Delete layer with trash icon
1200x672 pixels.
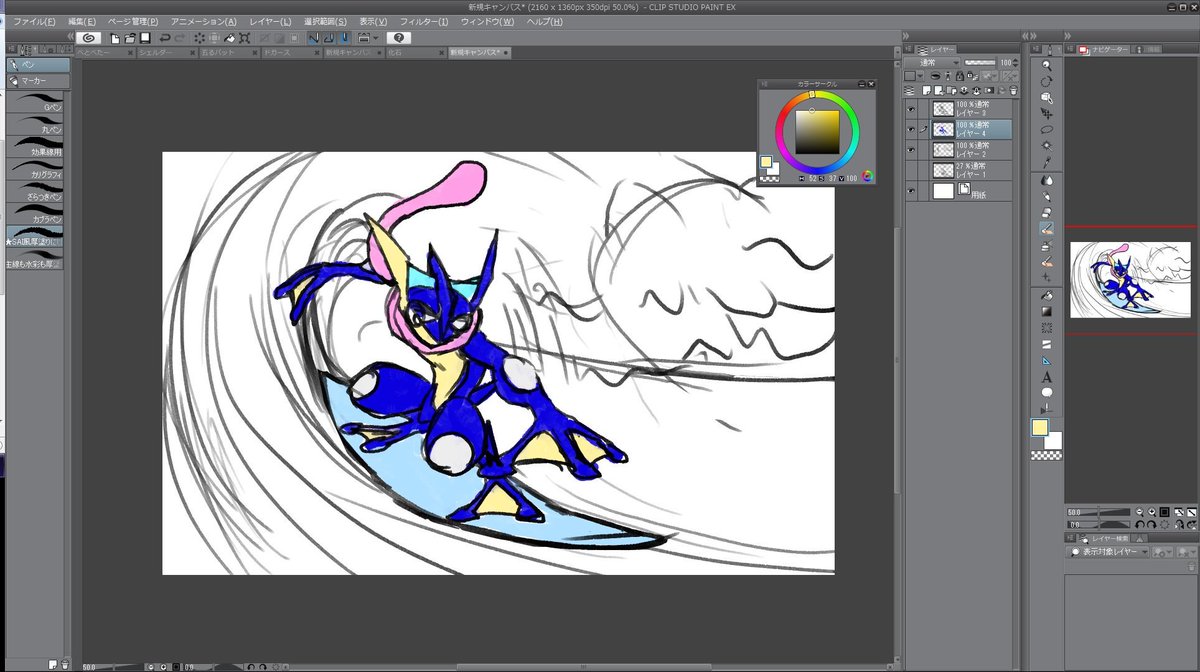coord(1013,89)
